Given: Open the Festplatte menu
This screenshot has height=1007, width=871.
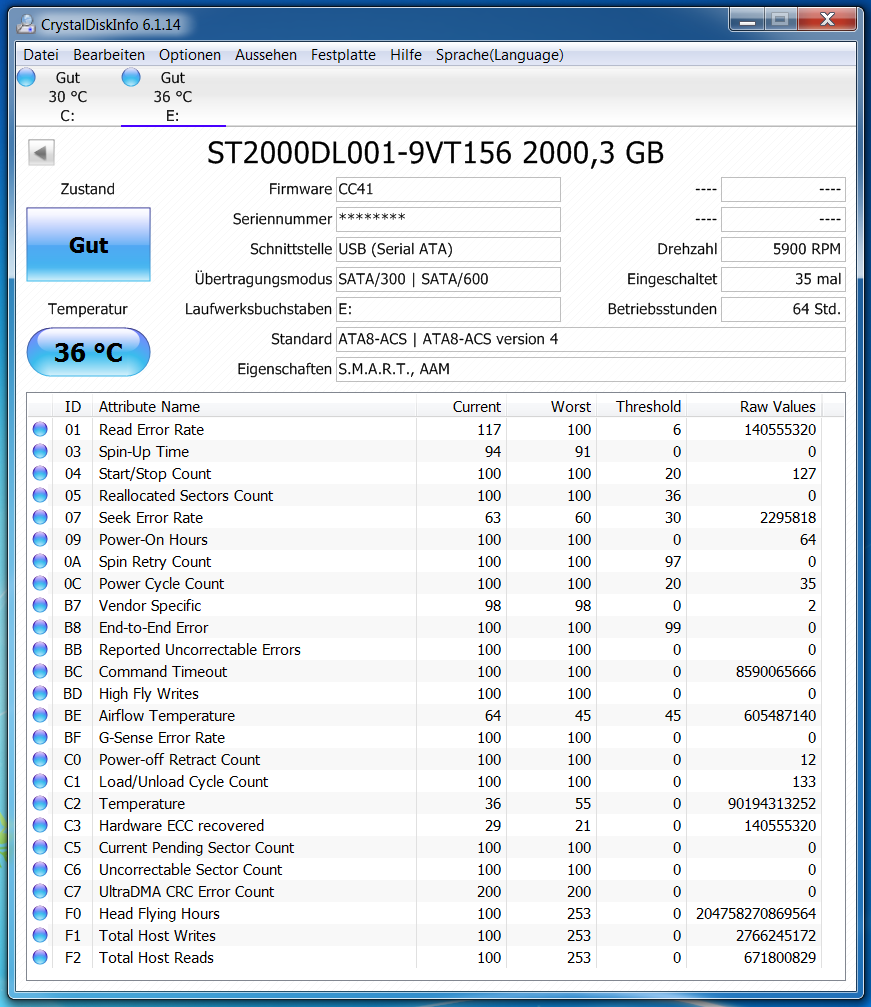Looking at the screenshot, I should (x=343, y=55).
